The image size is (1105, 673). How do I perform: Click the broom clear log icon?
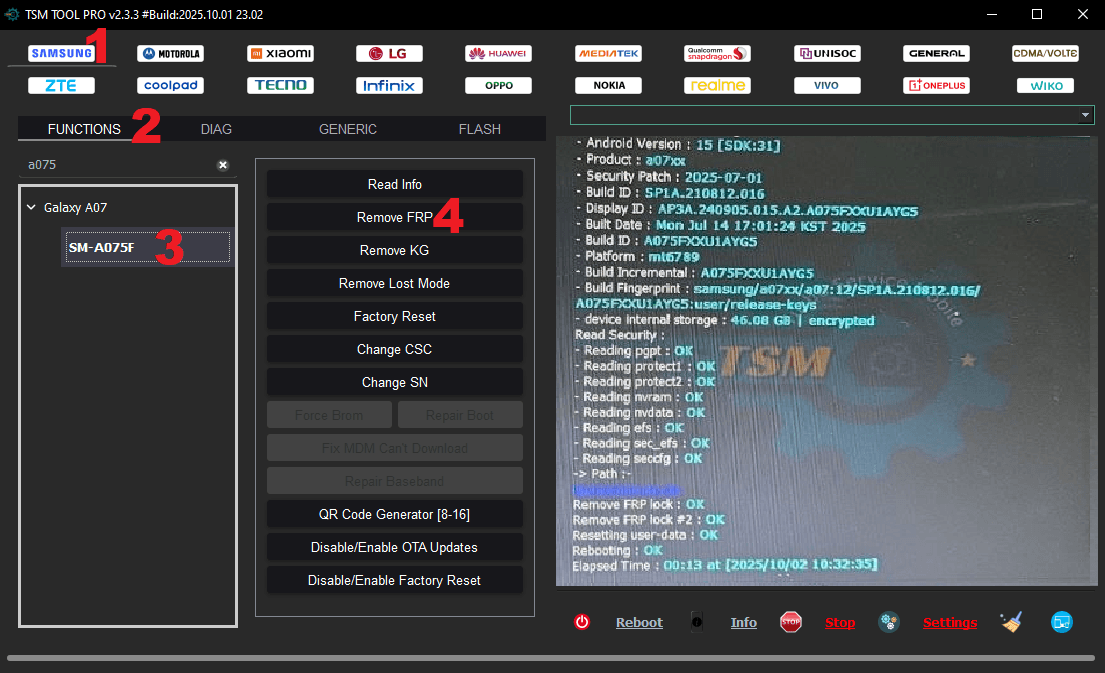1011,622
